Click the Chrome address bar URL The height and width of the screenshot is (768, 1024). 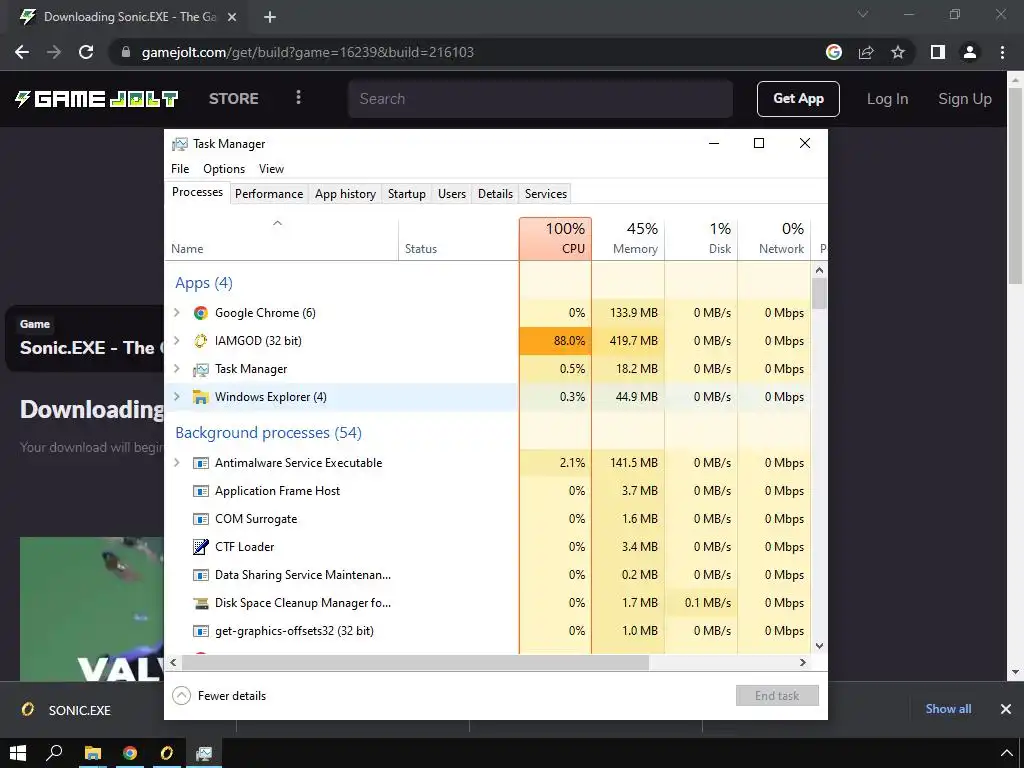(x=308, y=52)
